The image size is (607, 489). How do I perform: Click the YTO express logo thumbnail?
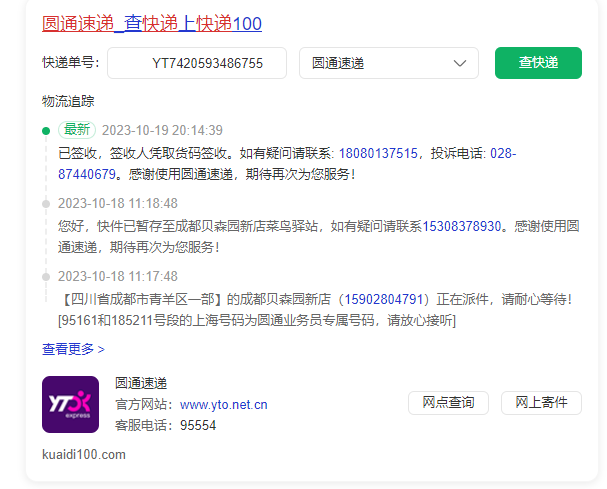coord(70,404)
